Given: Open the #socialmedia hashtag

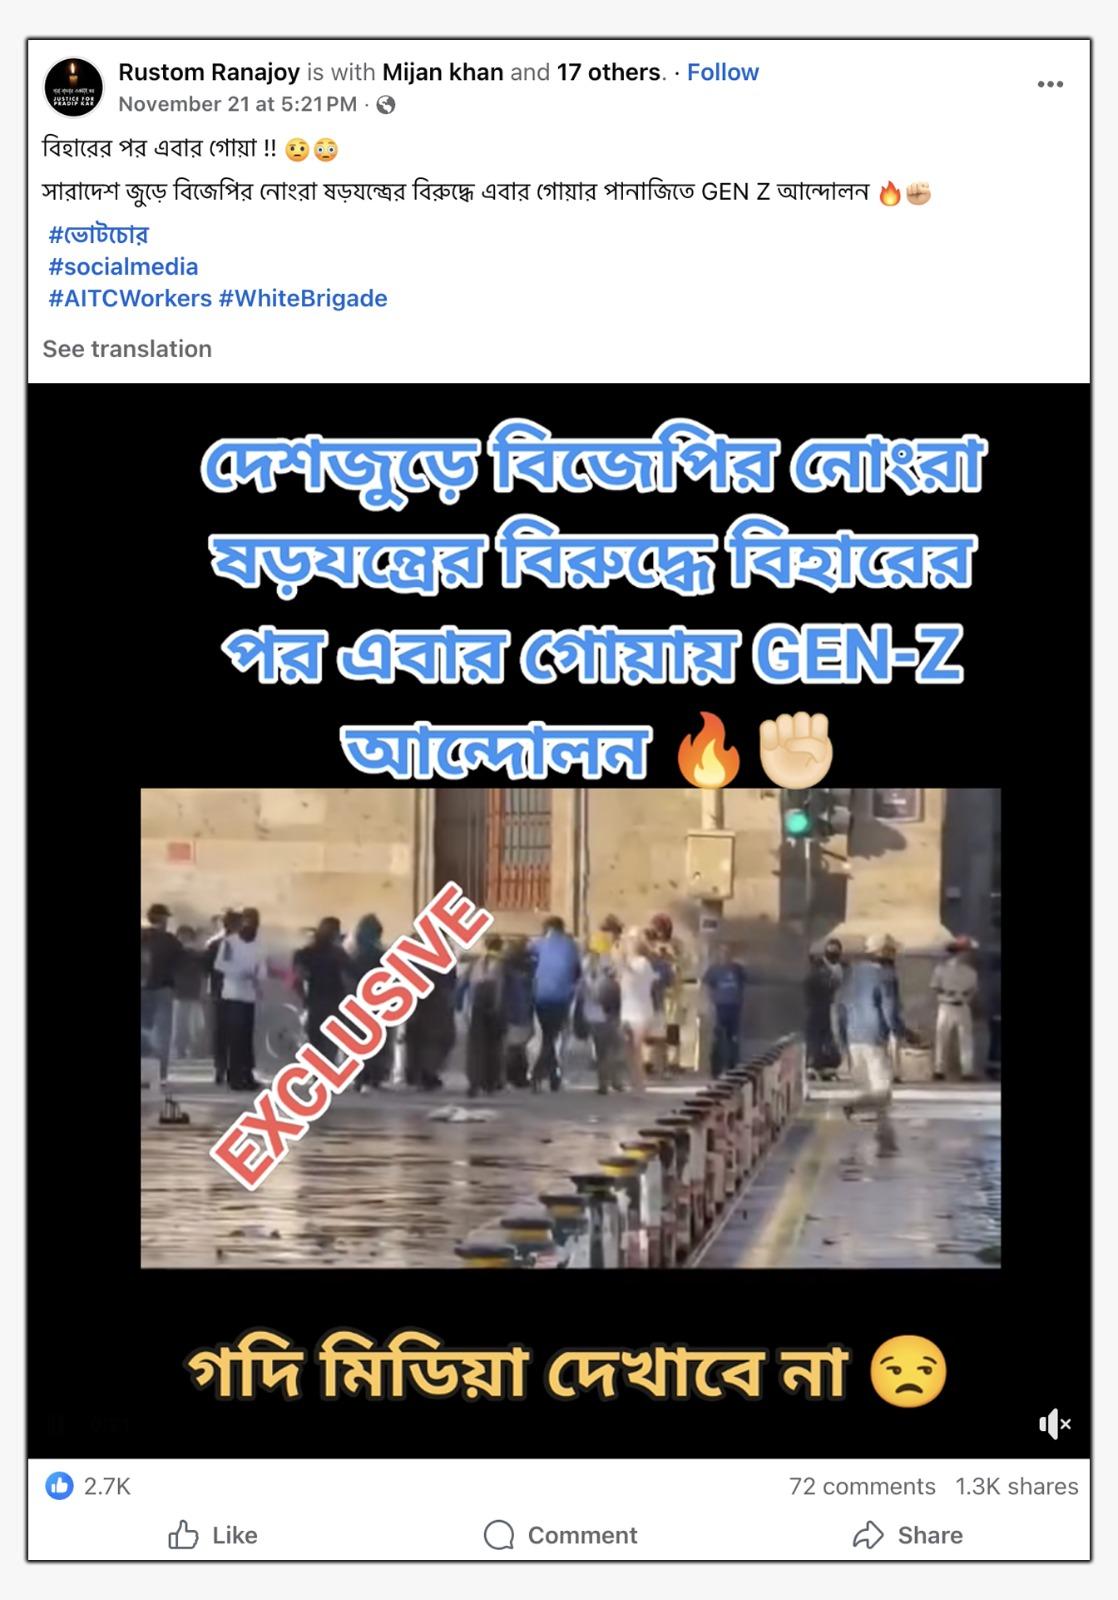Looking at the screenshot, I should [x=123, y=266].
